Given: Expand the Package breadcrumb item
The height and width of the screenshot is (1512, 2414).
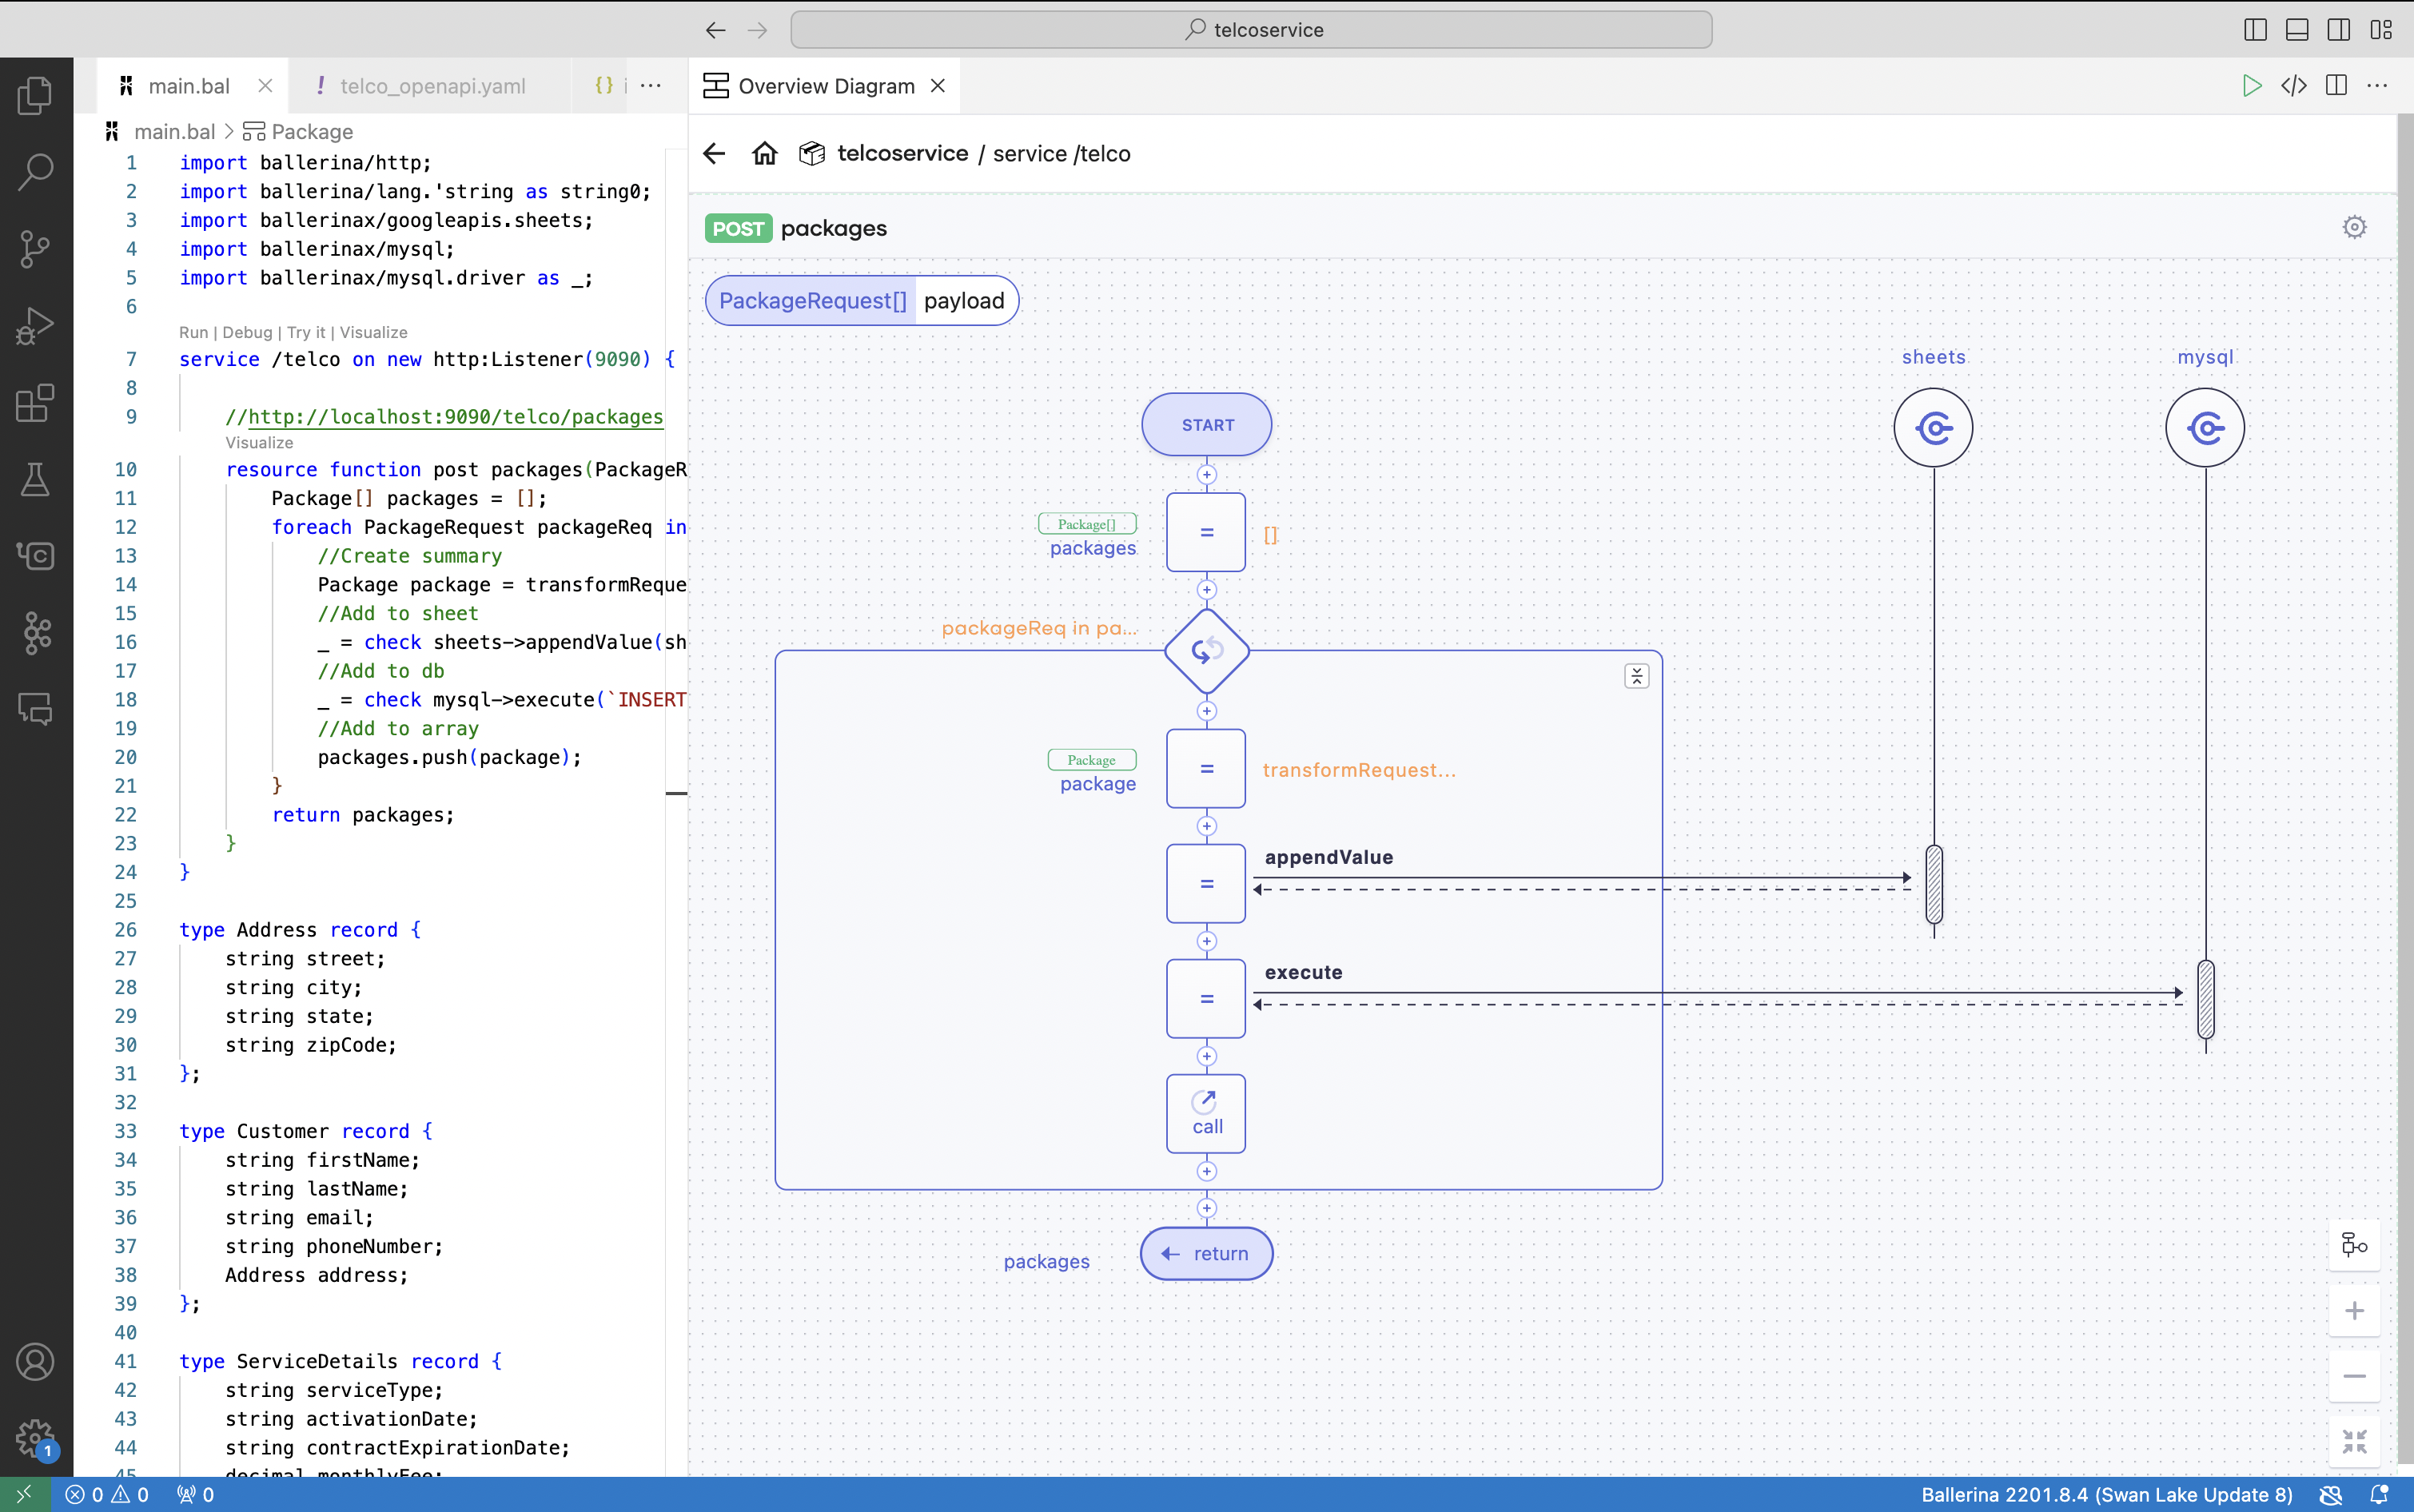Looking at the screenshot, I should 311,132.
